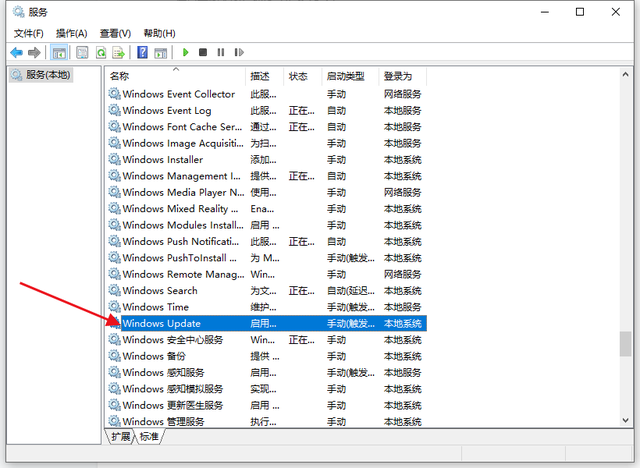The height and width of the screenshot is (468, 640).
Task: Select Windows 感知模拟服务 row
Action: (267, 389)
